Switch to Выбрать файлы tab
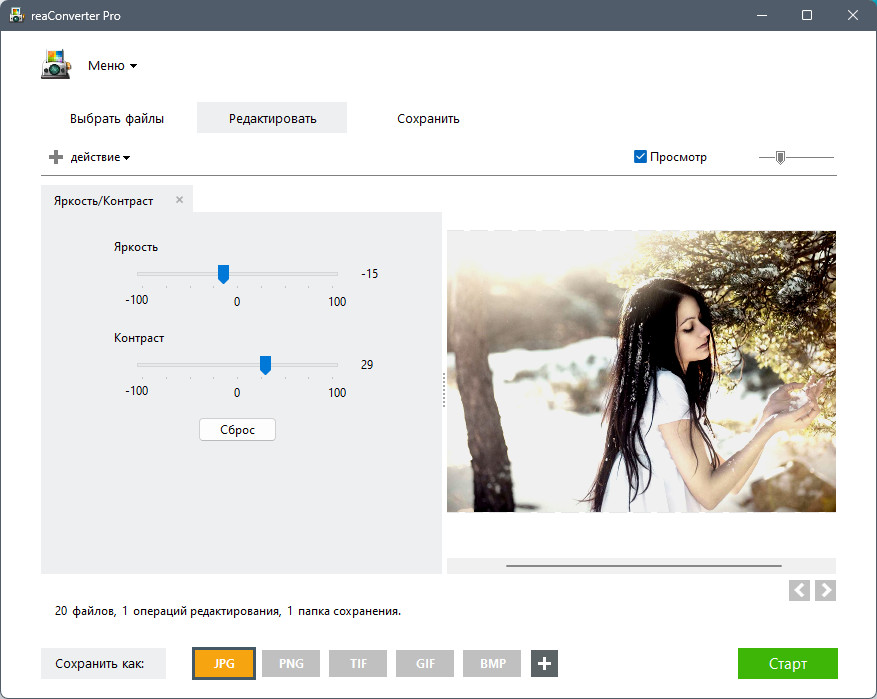Image resolution: width=877 pixels, height=699 pixels. 116,119
